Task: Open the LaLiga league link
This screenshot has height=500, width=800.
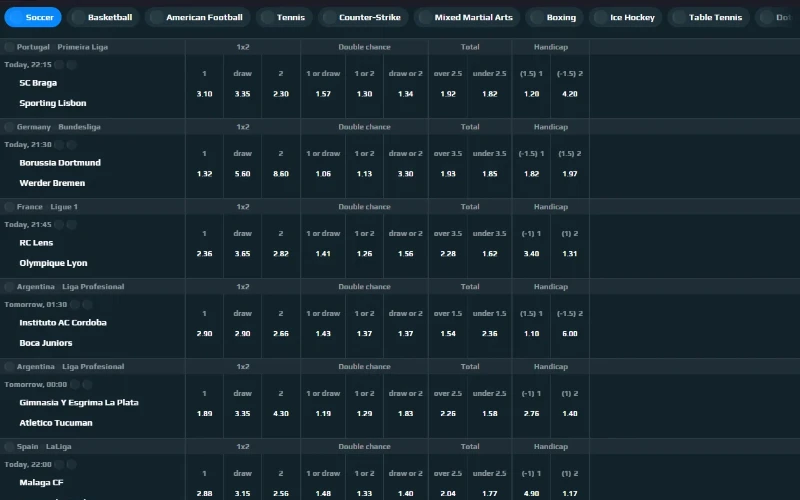Action: pyautogui.click(x=59, y=446)
